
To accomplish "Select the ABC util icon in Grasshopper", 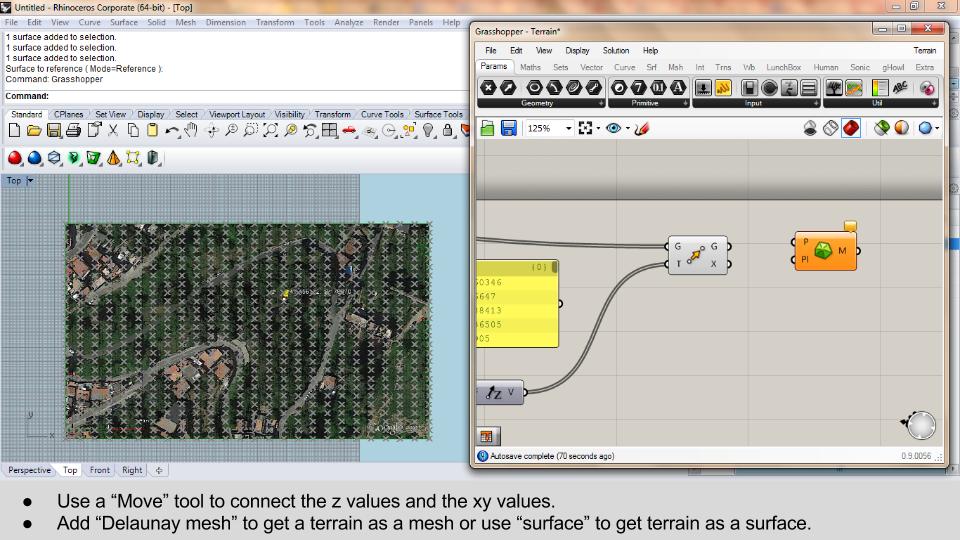I will 899,88.
